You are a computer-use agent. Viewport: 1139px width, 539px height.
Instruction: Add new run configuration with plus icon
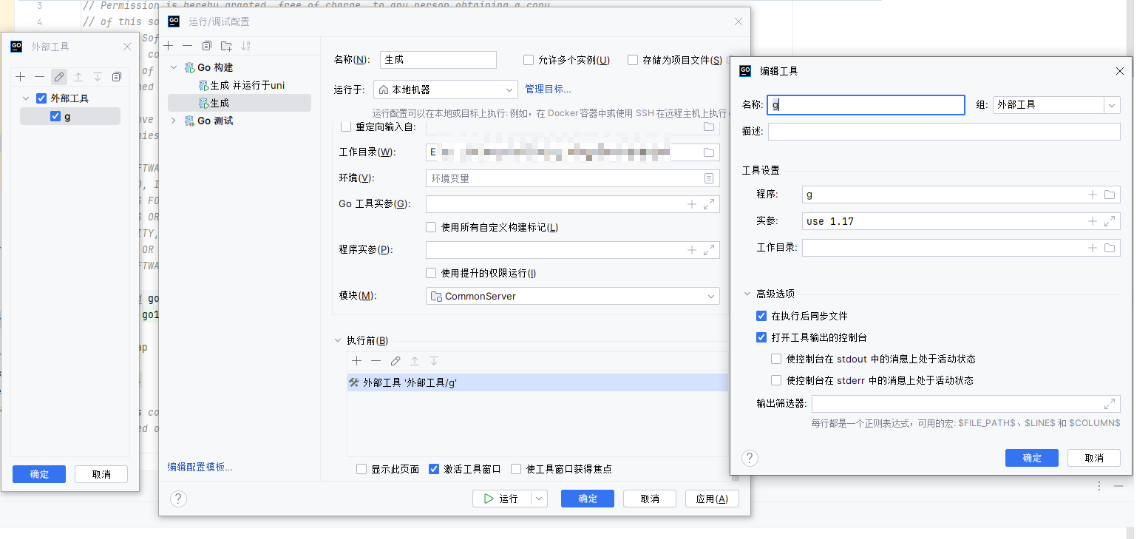169,46
